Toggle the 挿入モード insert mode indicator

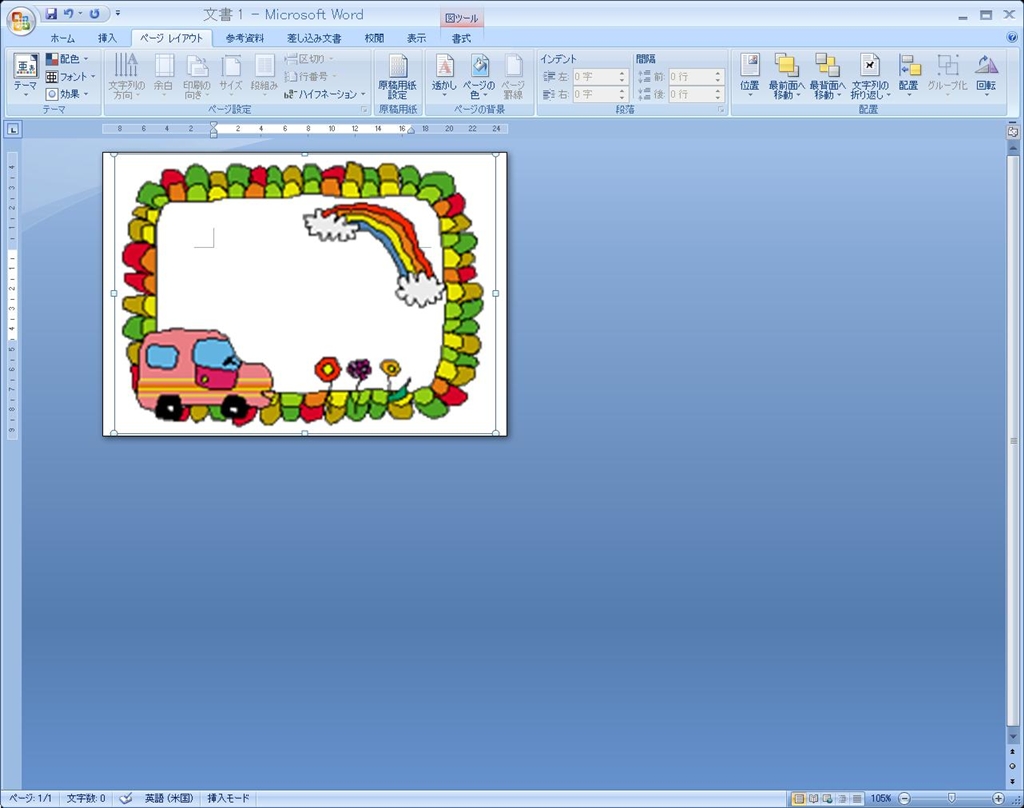point(229,798)
